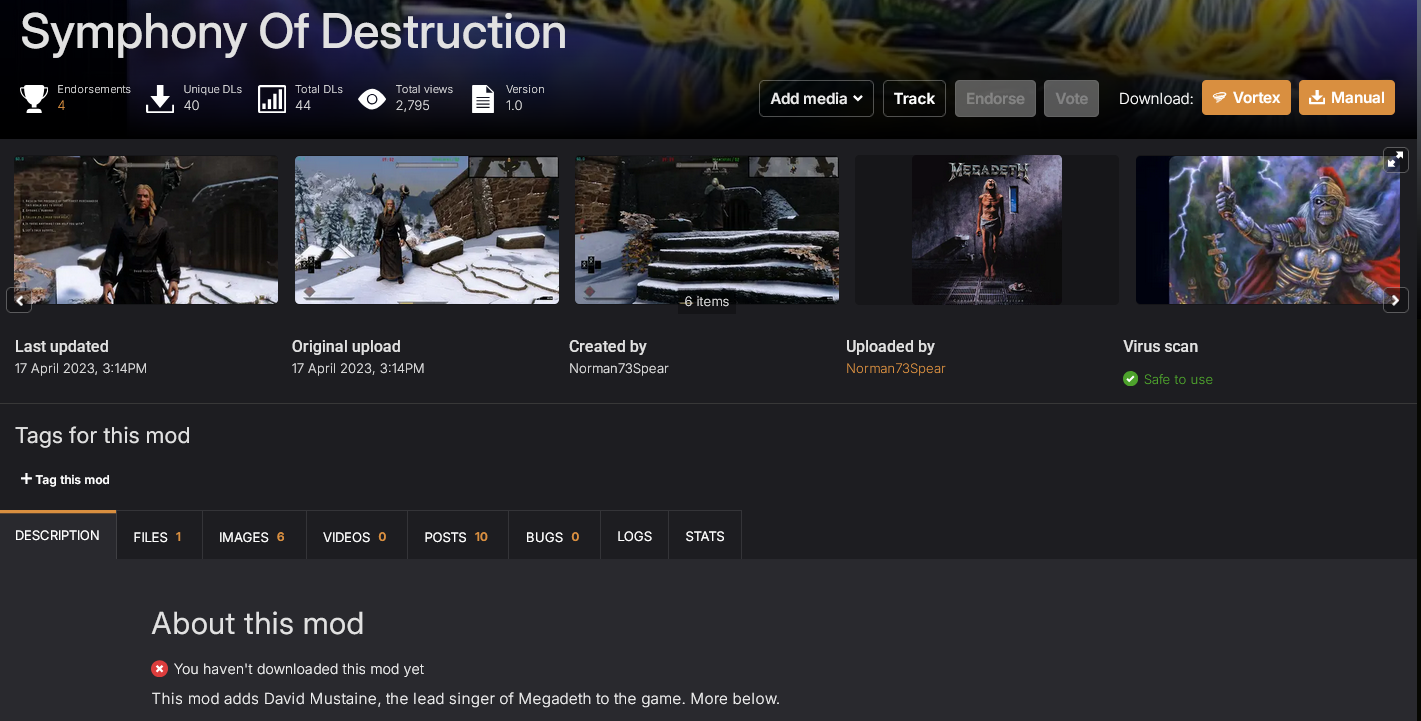Click the Total views count 2,795
Screen dimensions: 1421x721
412,106
